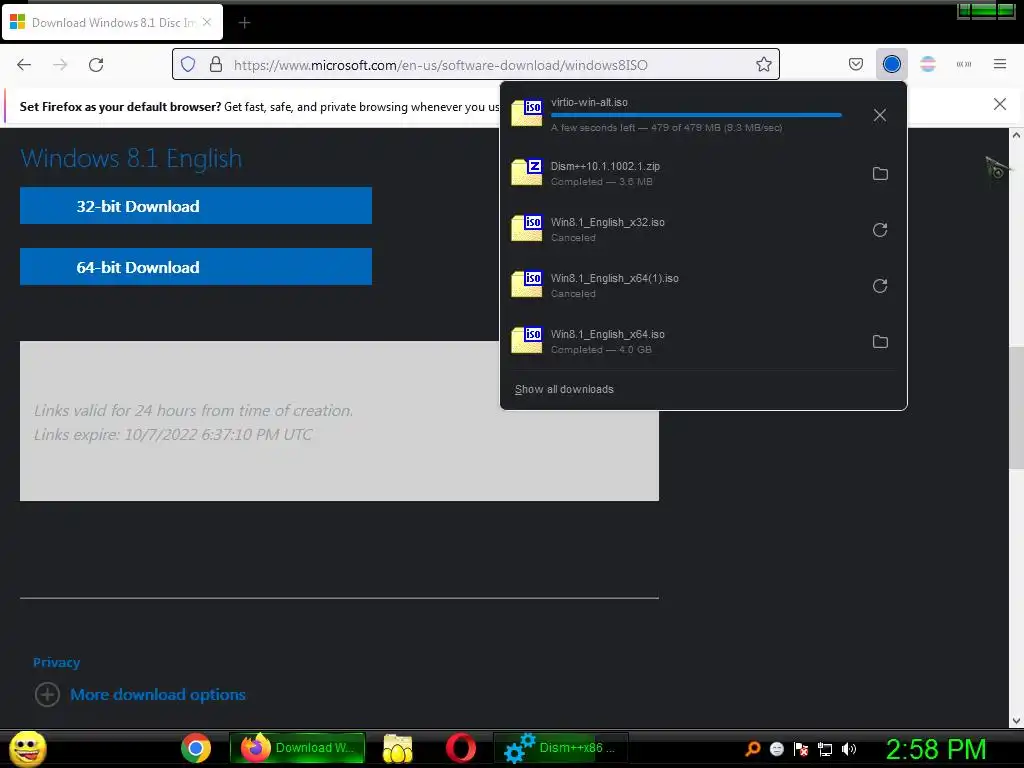Open the file manager folder taskbar icon

(x=398, y=748)
